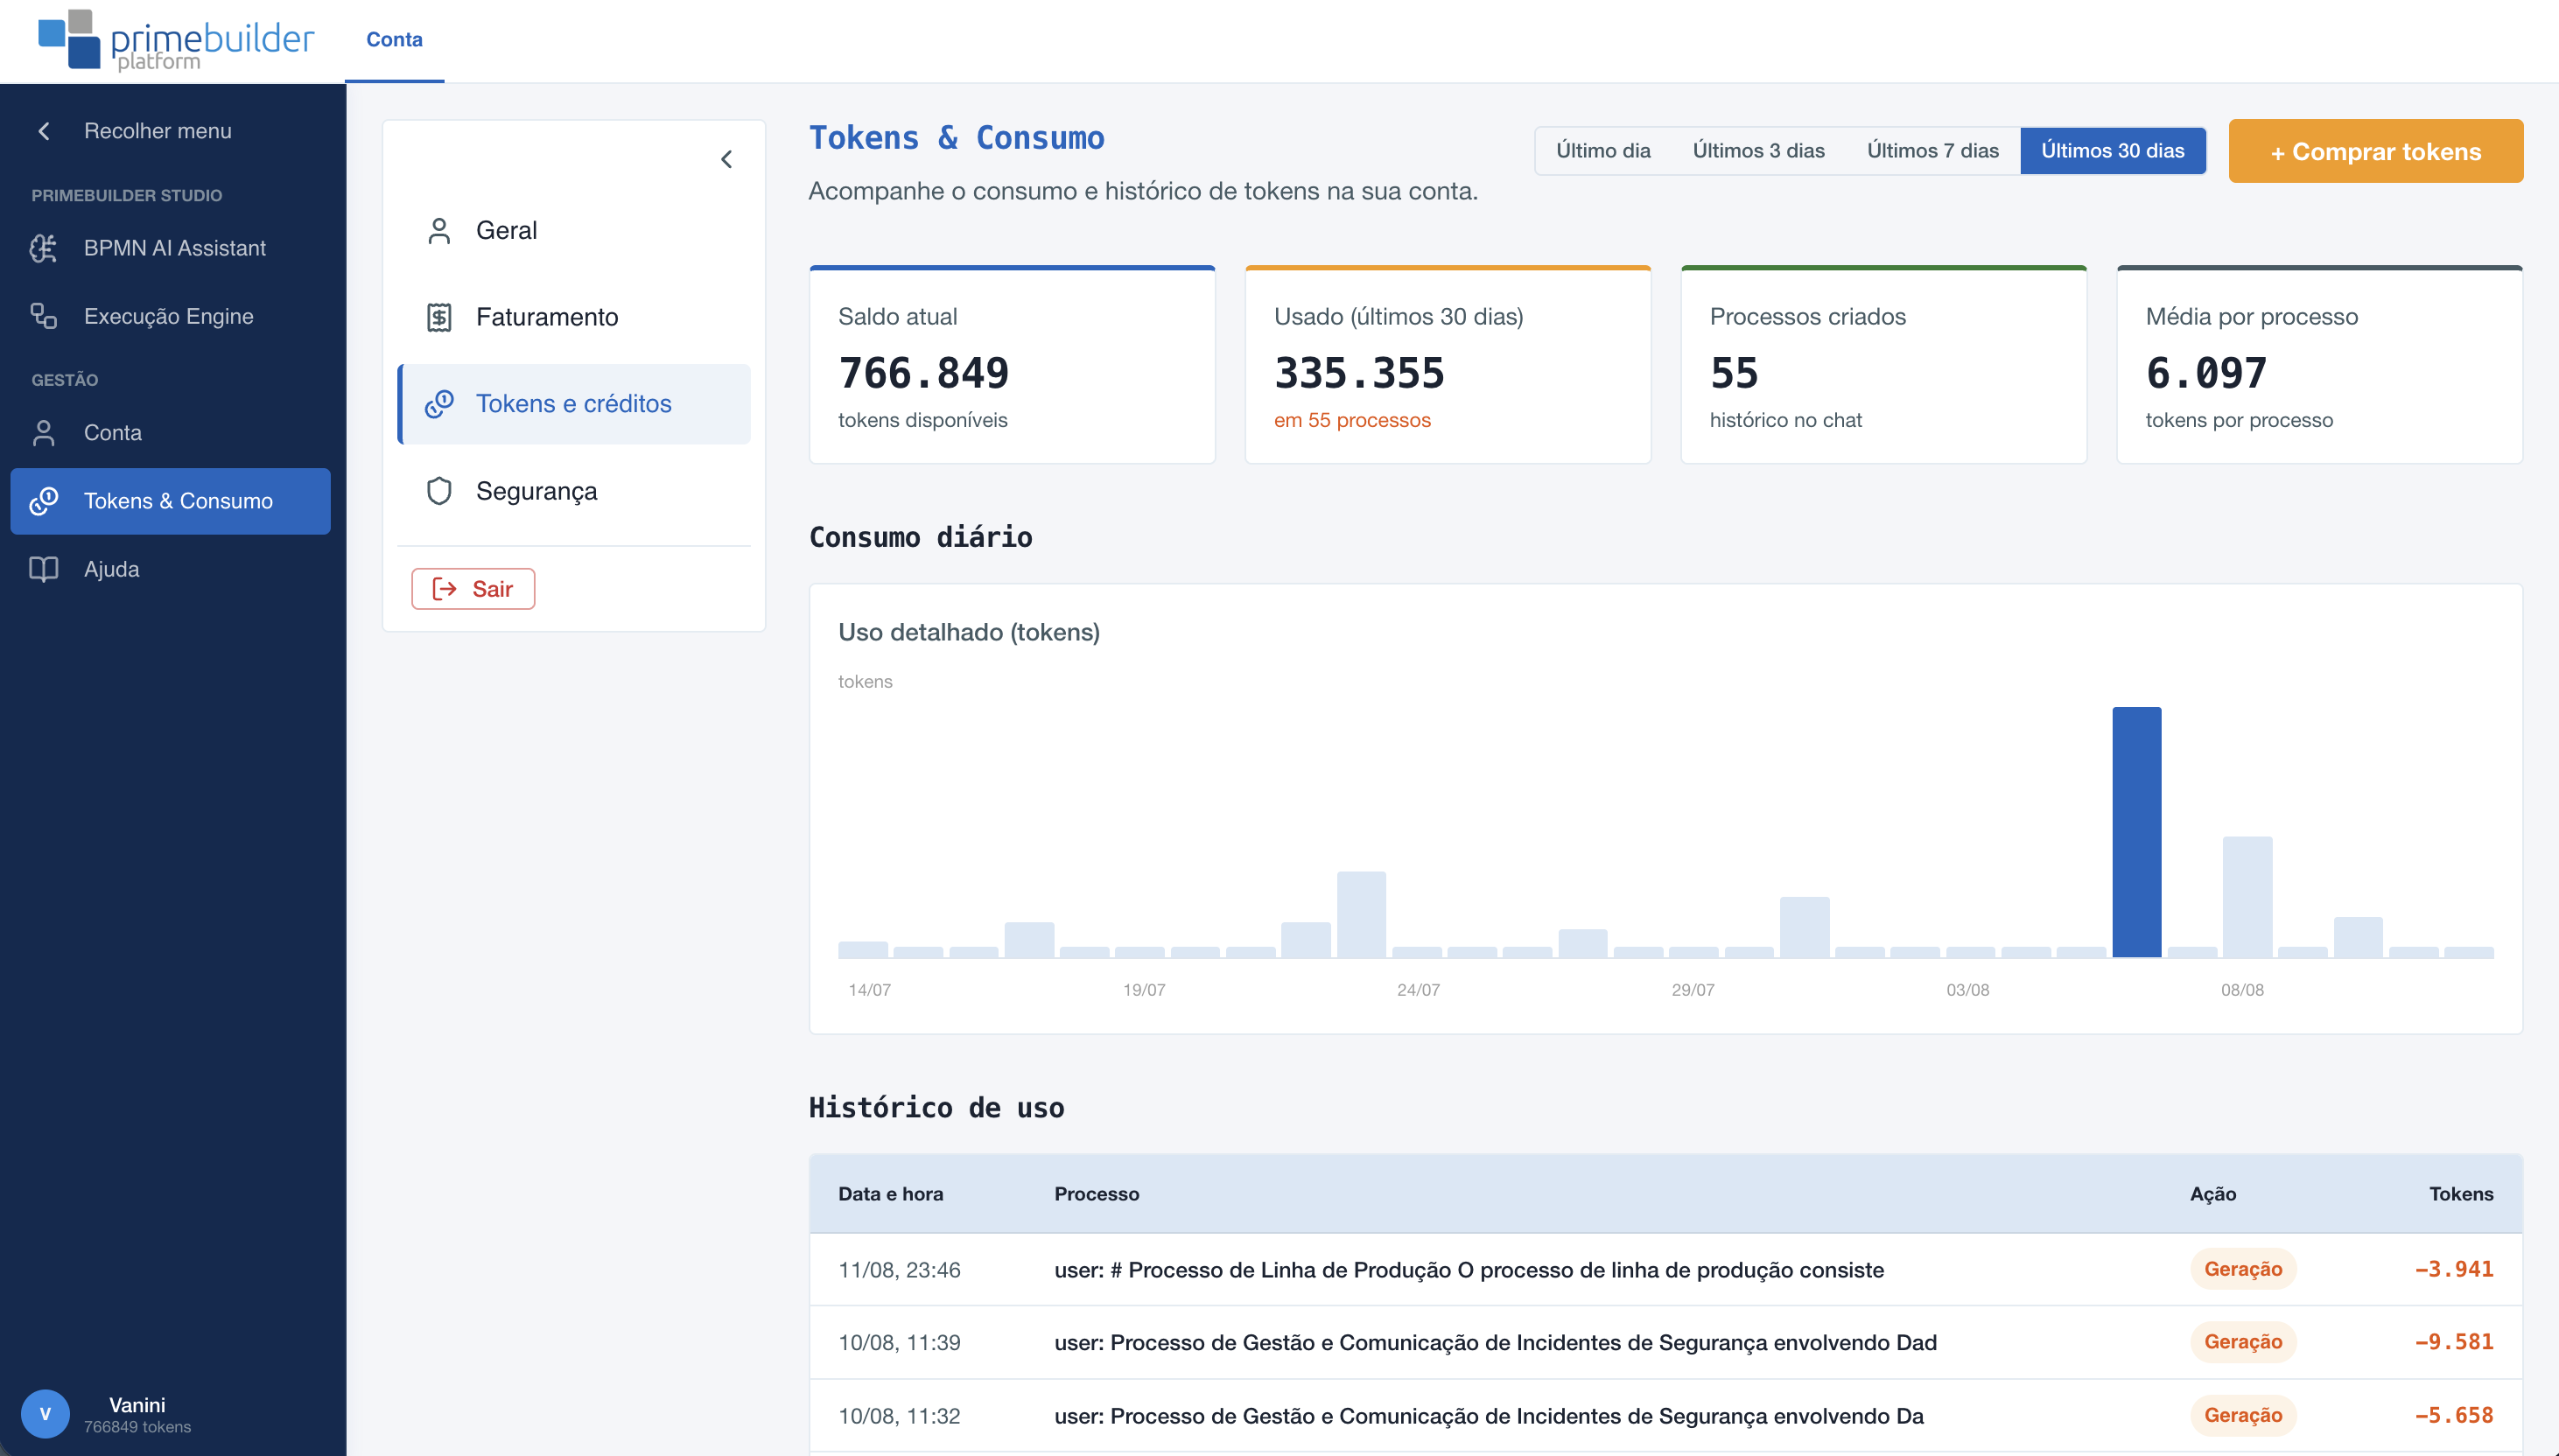Click the Ajuda book icon

(x=43, y=569)
